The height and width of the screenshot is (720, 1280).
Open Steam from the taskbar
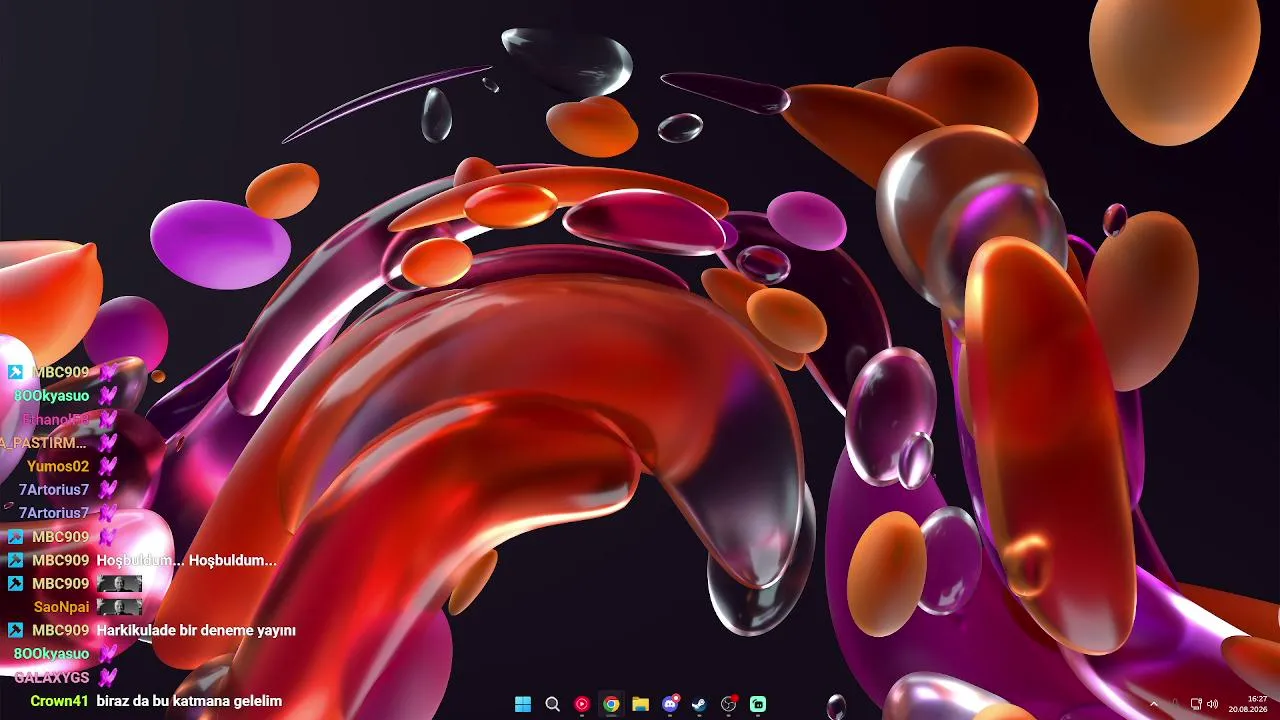coord(699,704)
